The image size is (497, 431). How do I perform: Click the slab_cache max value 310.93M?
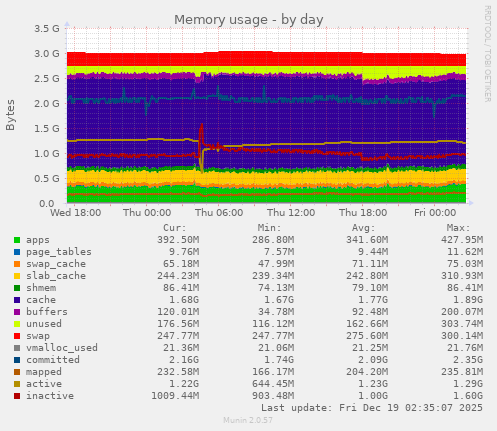click(x=462, y=276)
